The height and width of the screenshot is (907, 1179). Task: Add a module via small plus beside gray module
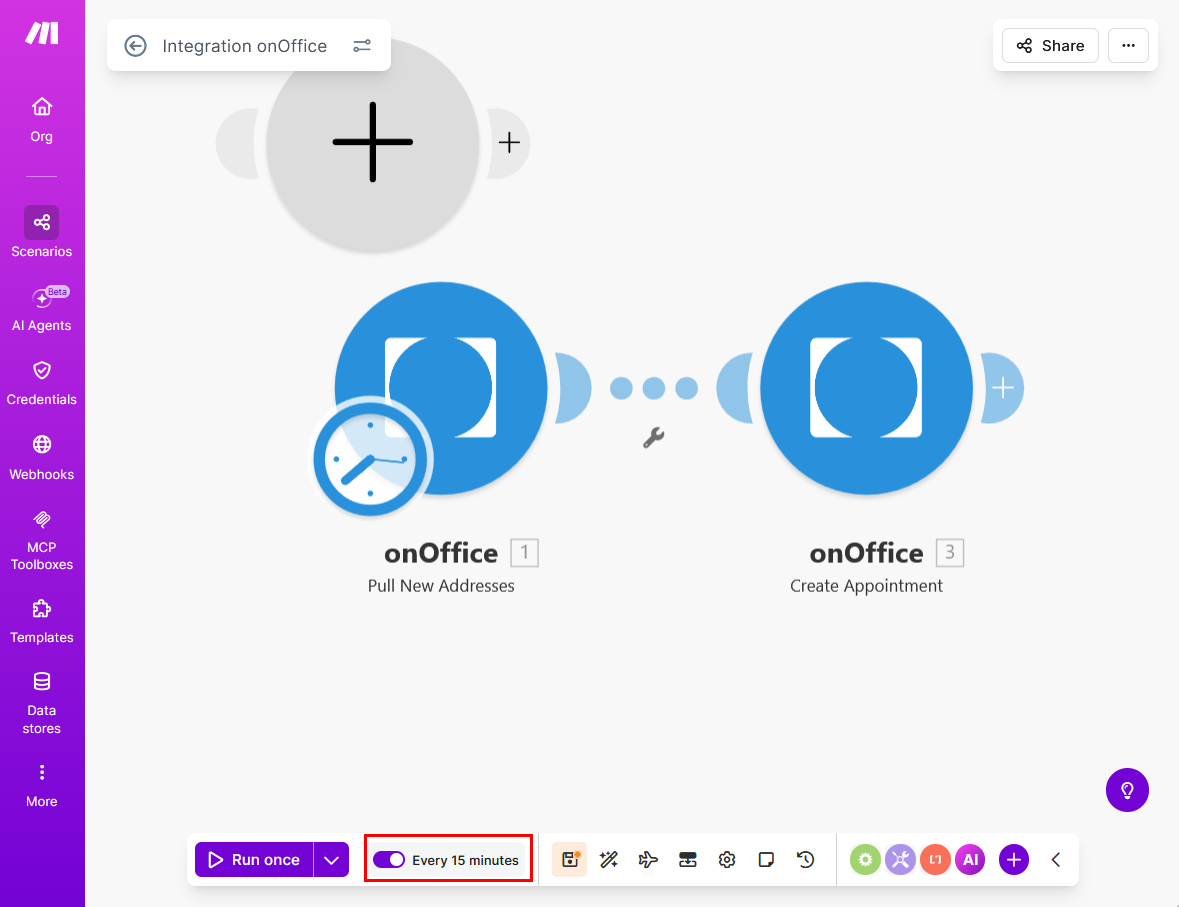tap(509, 142)
